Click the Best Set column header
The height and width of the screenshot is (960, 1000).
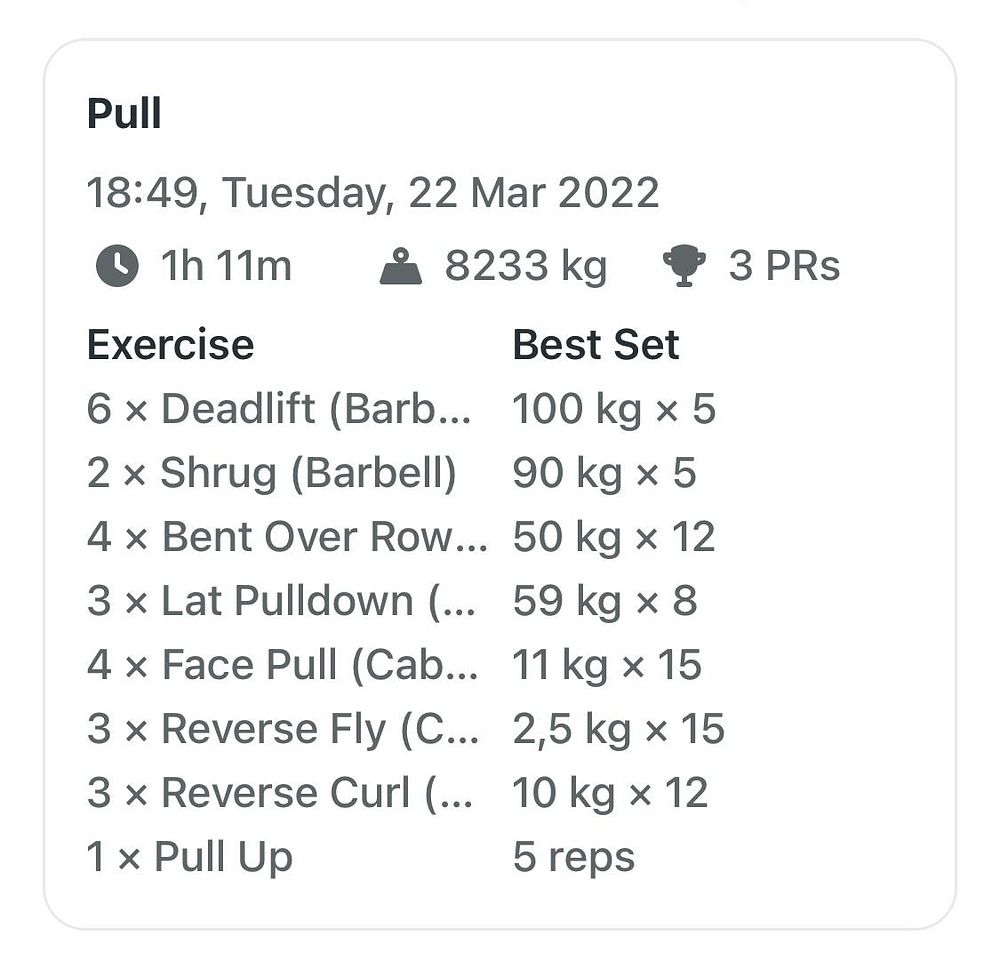(596, 345)
